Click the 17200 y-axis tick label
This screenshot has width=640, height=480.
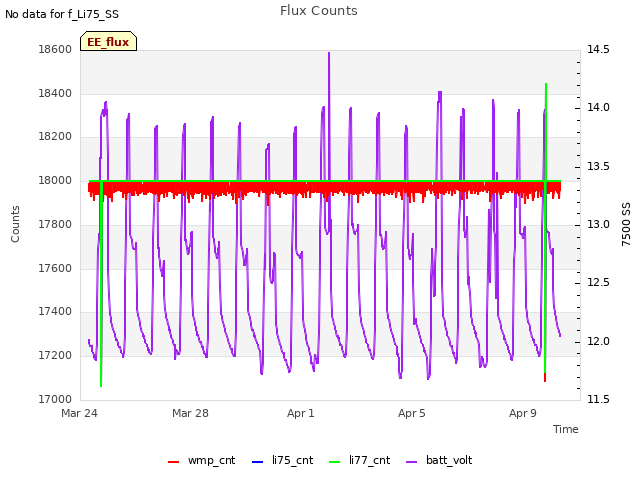pos(55,356)
